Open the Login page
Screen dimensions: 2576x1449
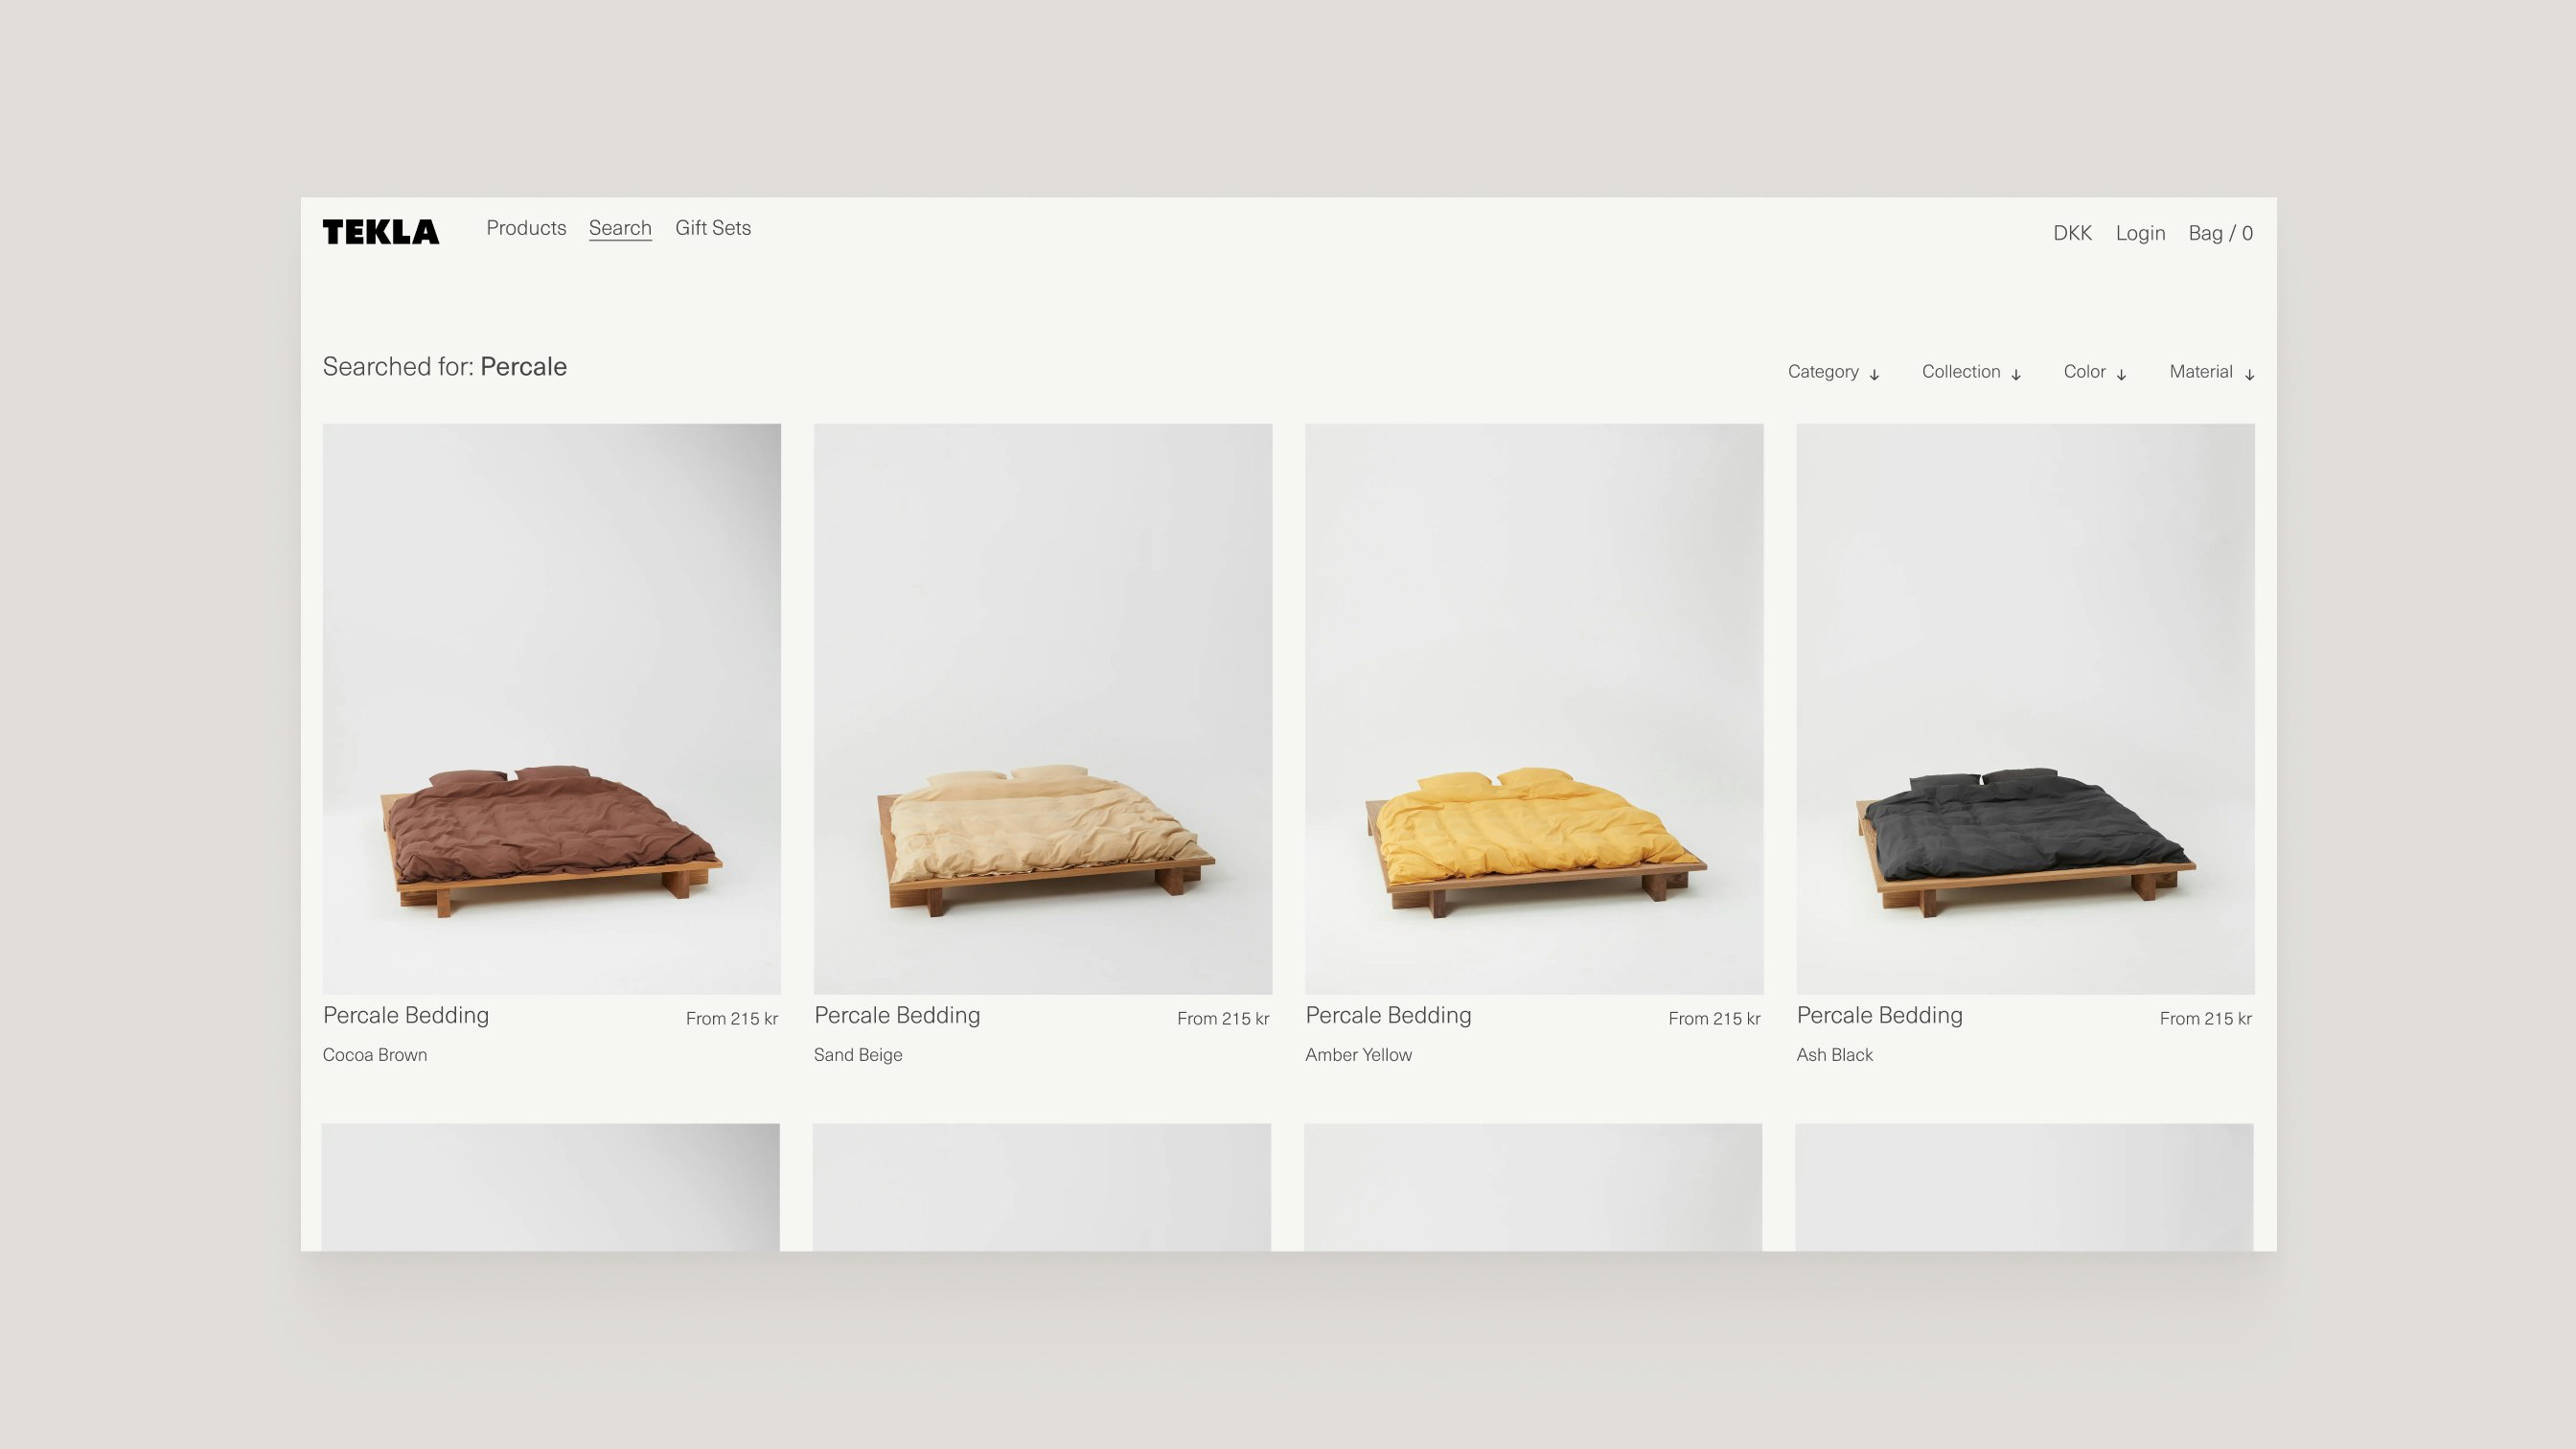point(2140,233)
